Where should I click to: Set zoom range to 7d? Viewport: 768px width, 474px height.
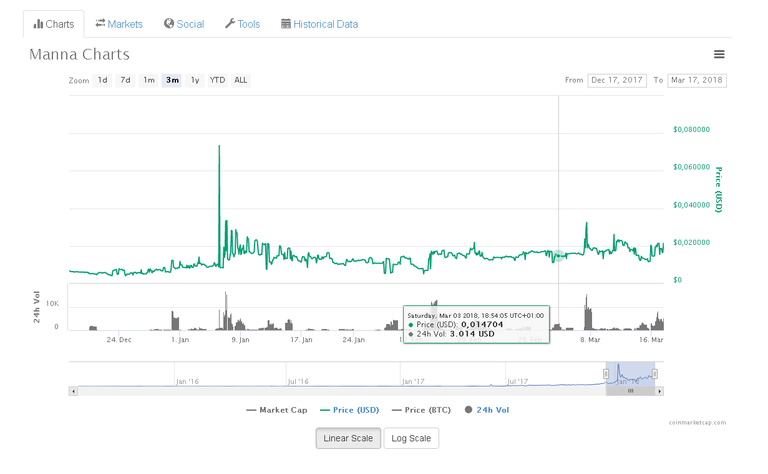pos(125,80)
